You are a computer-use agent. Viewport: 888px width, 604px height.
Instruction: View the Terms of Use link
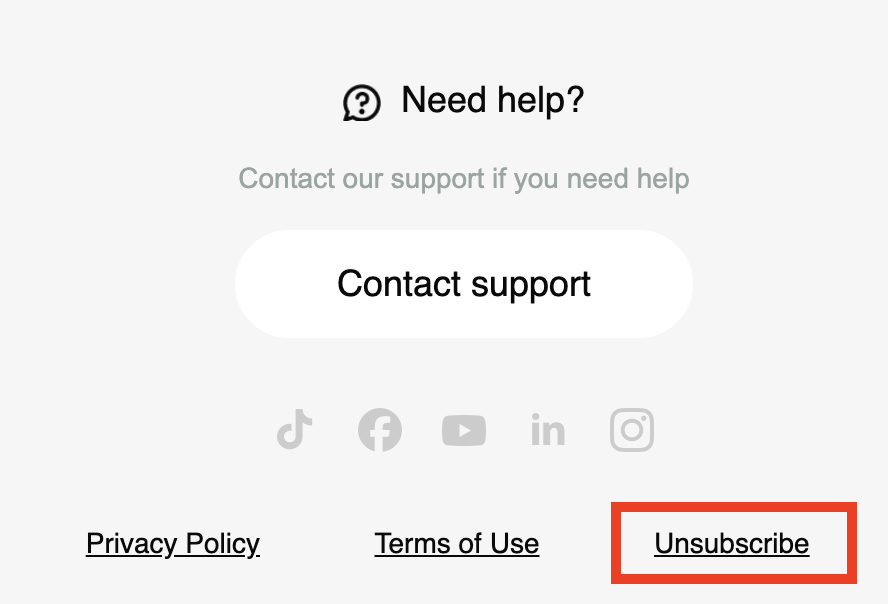coord(457,544)
